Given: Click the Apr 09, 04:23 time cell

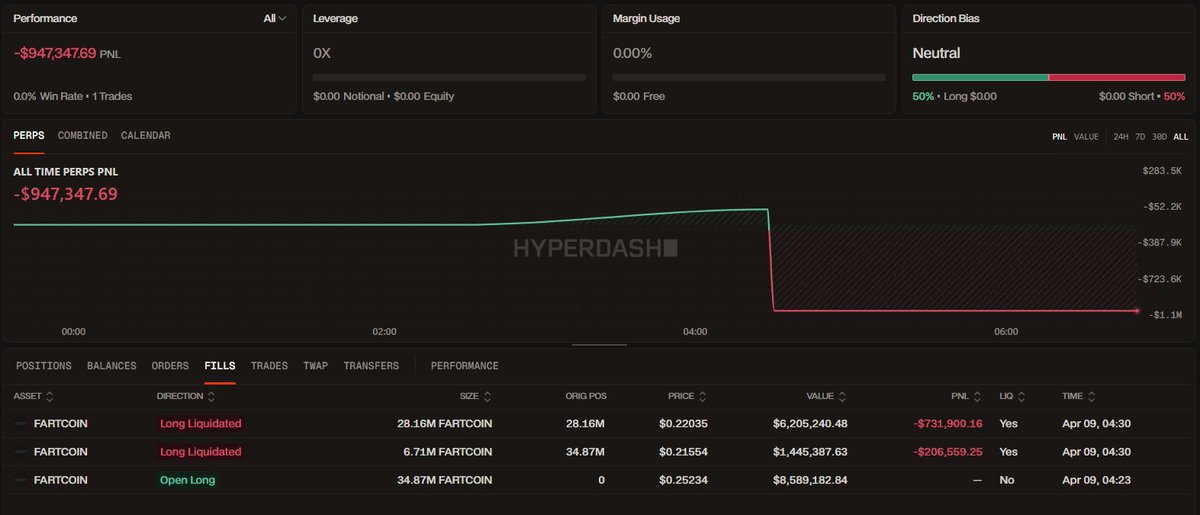Looking at the screenshot, I should point(1096,480).
